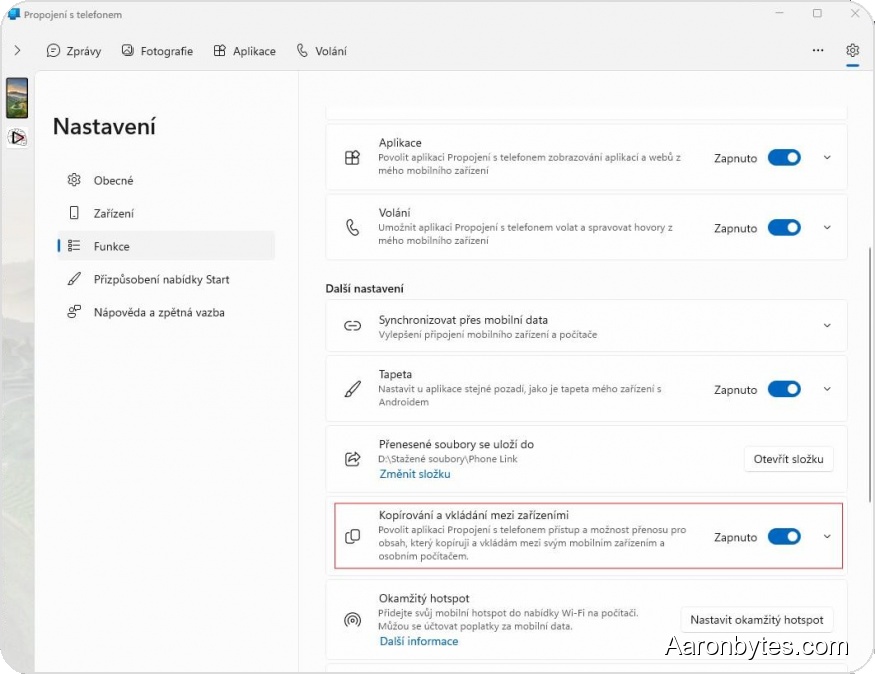The image size is (875, 674).
Task: Expand details for Aplikace setting
Action: point(827,157)
